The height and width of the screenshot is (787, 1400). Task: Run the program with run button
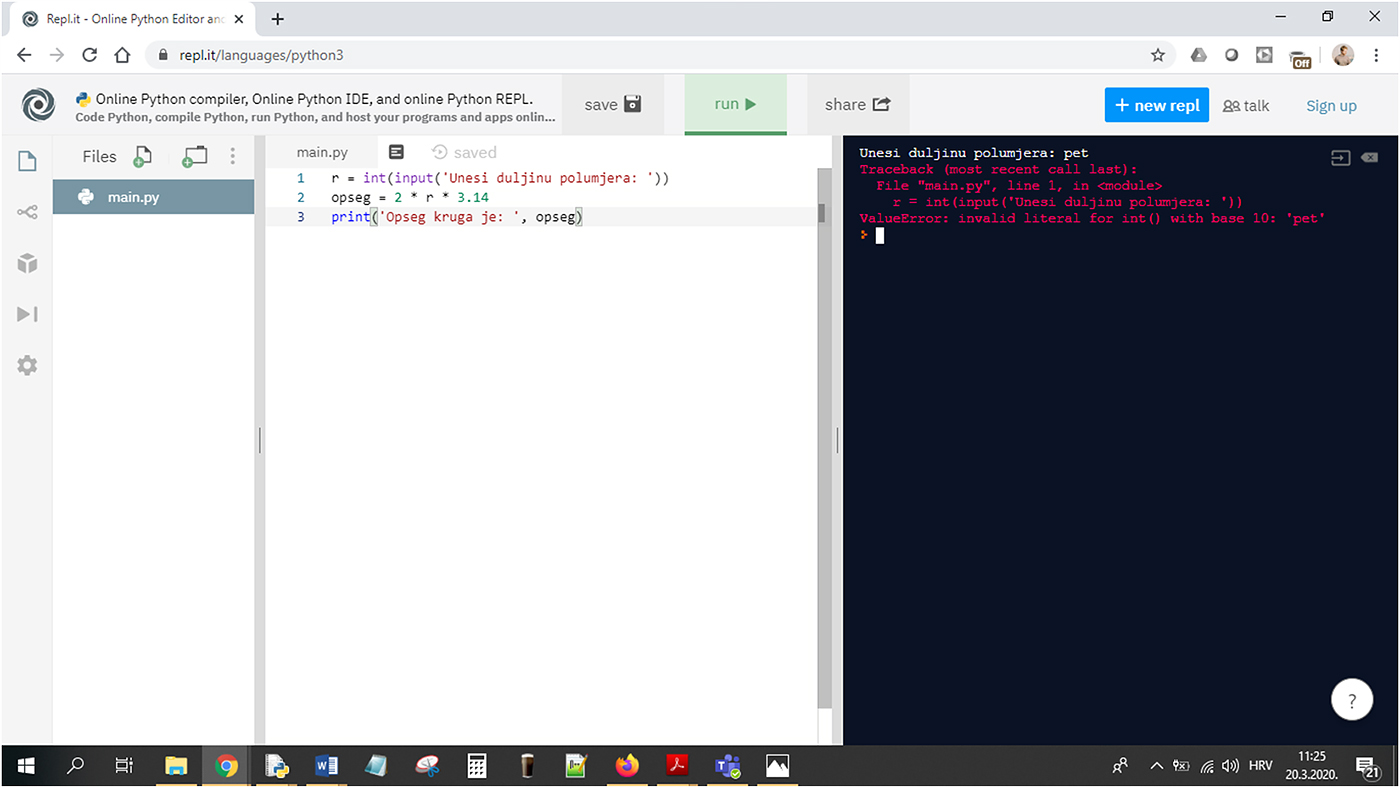(735, 104)
